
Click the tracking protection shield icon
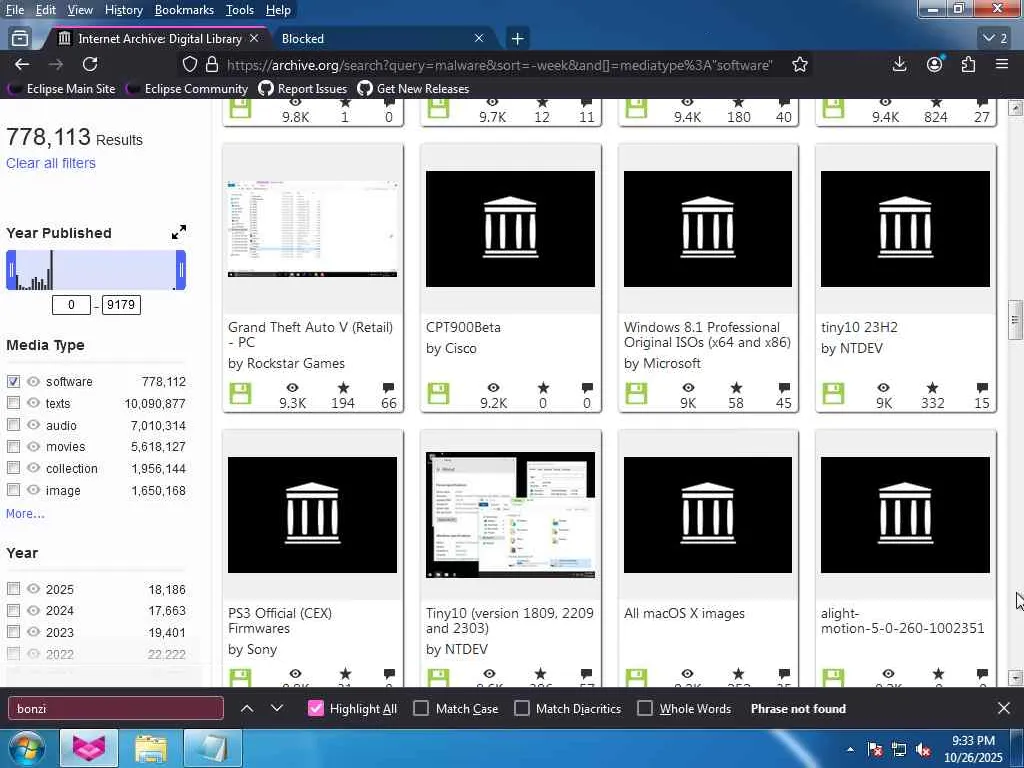click(189, 65)
